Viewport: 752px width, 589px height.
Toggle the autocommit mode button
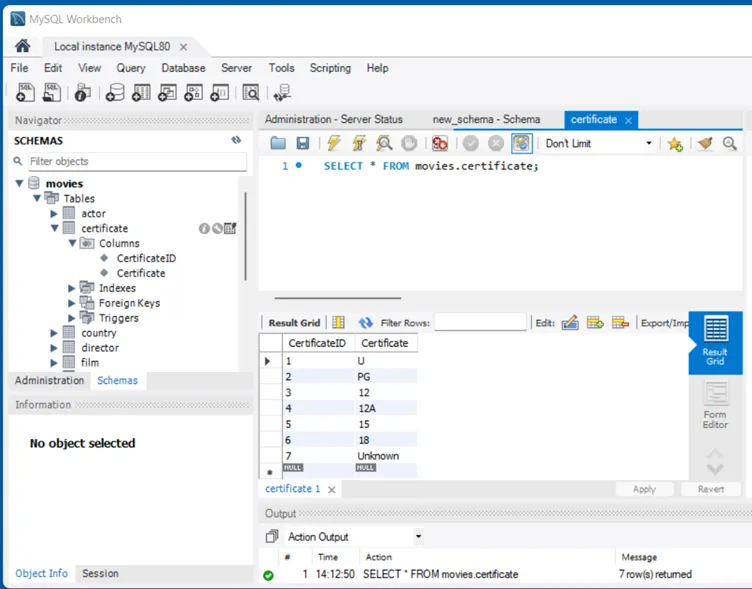pos(521,144)
